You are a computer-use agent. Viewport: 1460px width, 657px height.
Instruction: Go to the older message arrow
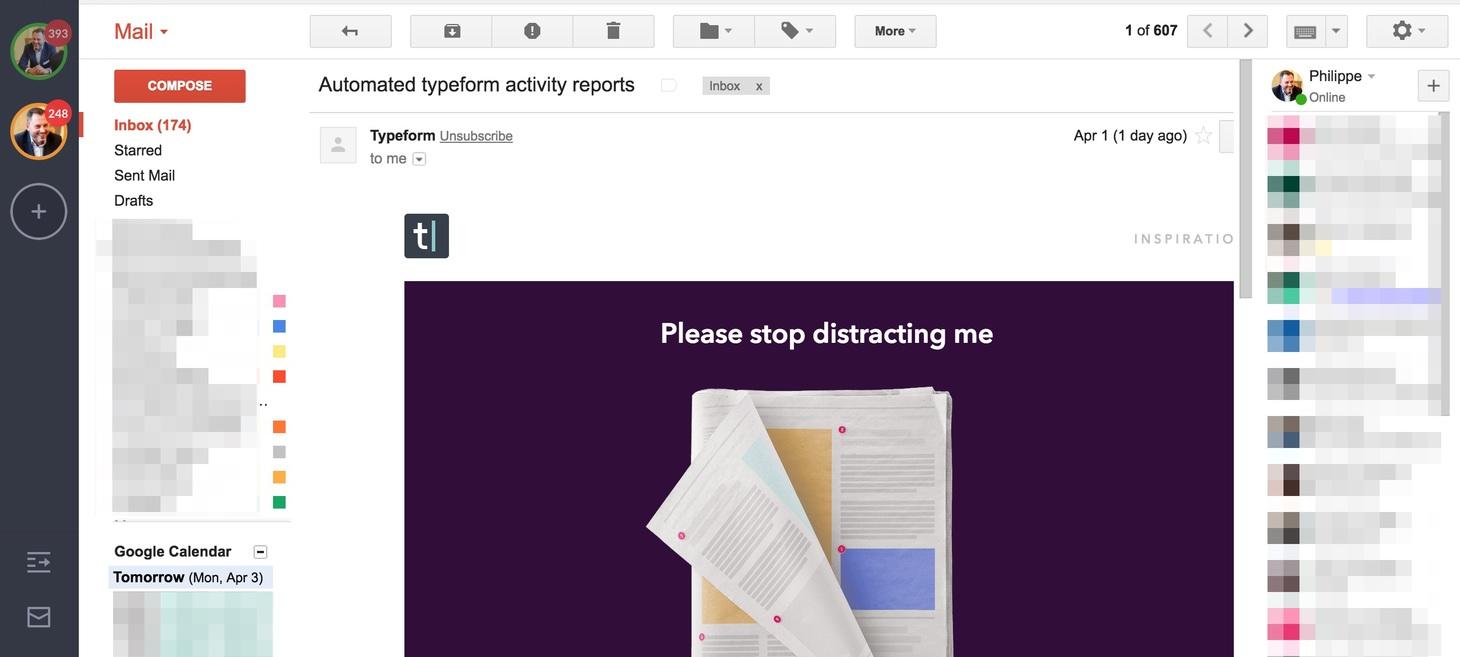pyautogui.click(x=1248, y=31)
